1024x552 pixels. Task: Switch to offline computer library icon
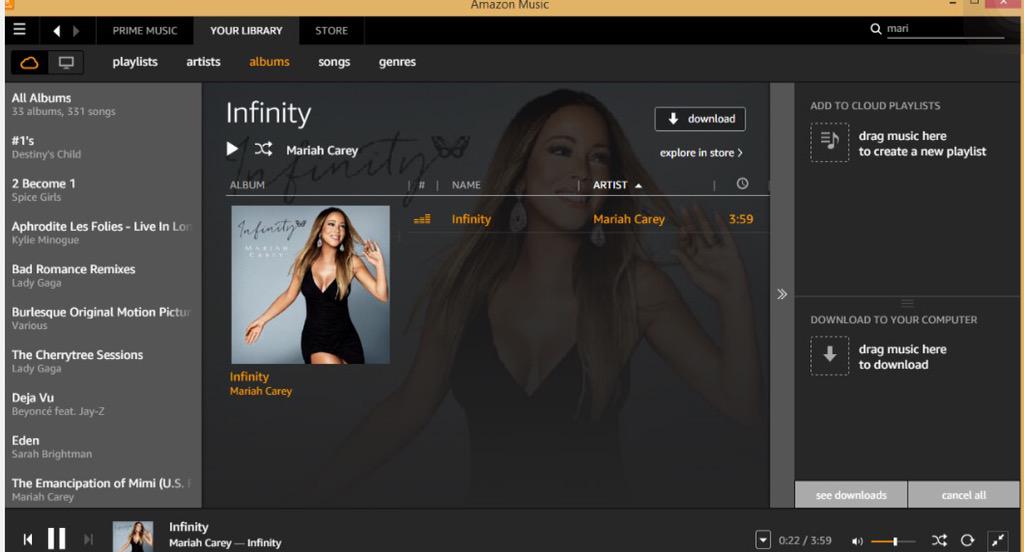pyautogui.click(x=66, y=63)
